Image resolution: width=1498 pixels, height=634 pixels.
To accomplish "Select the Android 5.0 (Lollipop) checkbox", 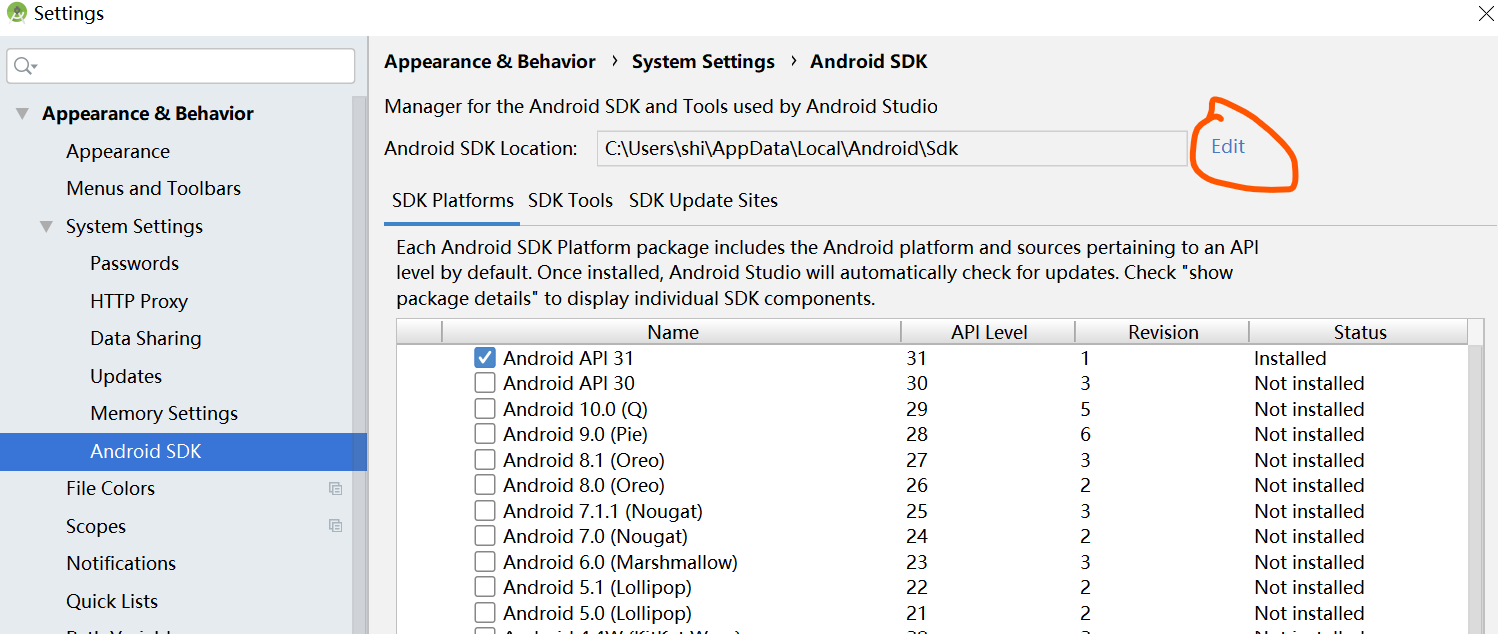I will pyautogui.click(x=485, y=613).
